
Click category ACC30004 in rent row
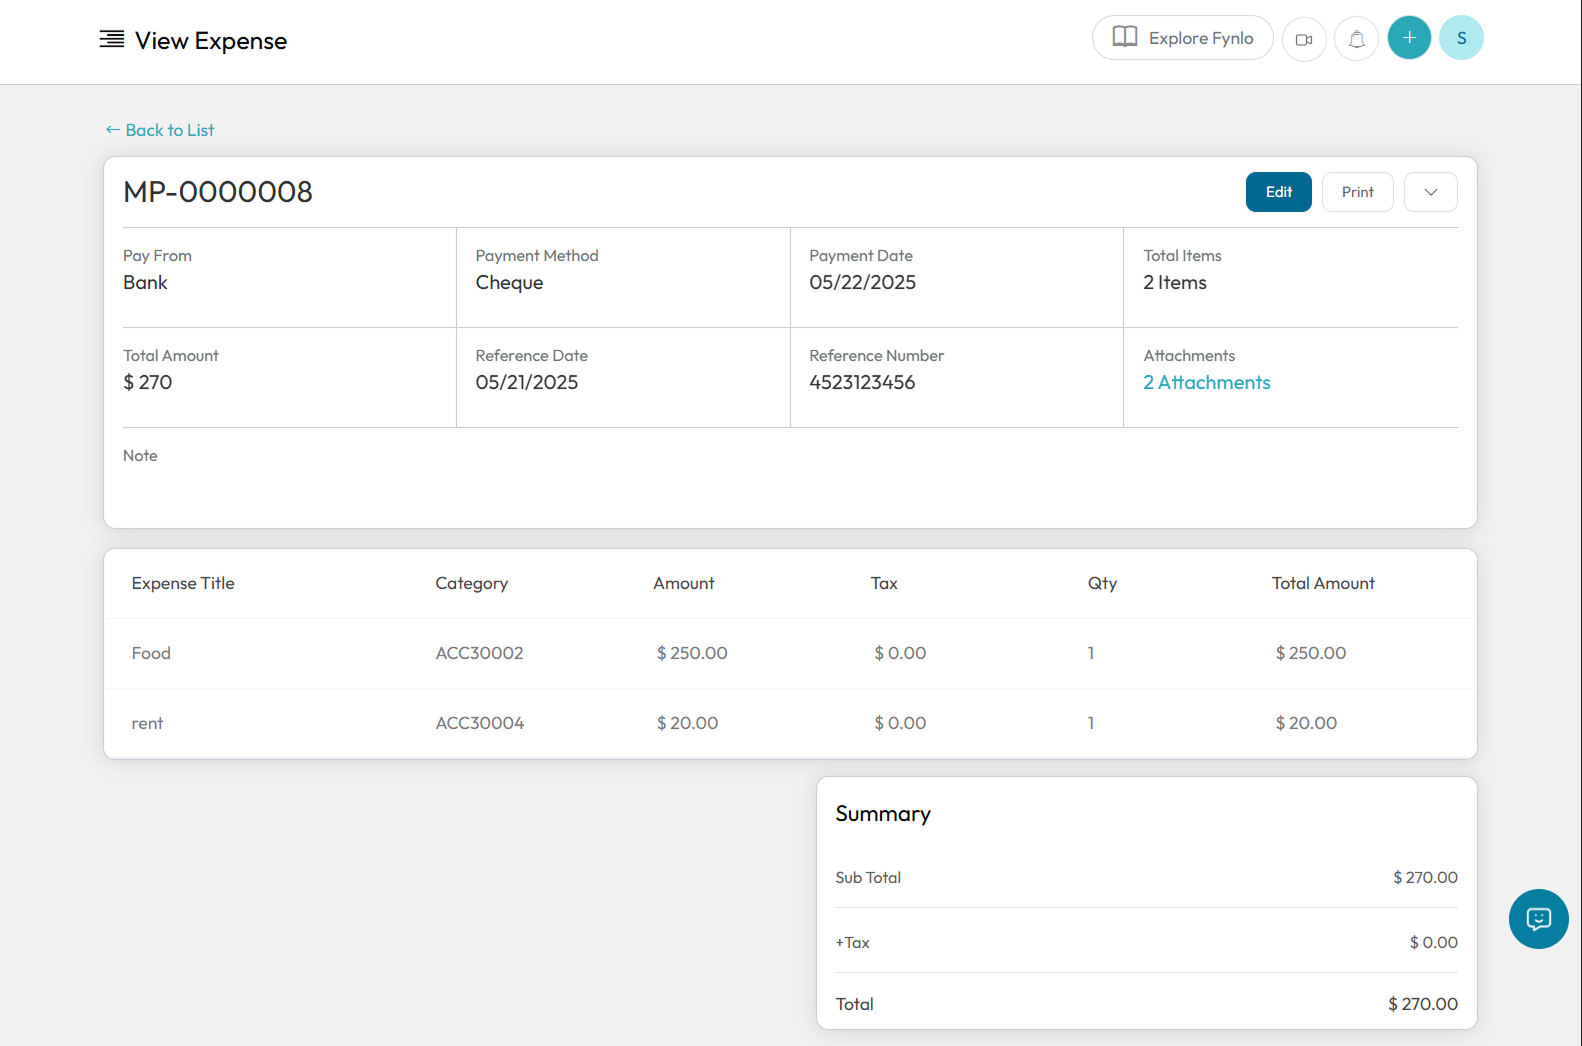(480, 723)
